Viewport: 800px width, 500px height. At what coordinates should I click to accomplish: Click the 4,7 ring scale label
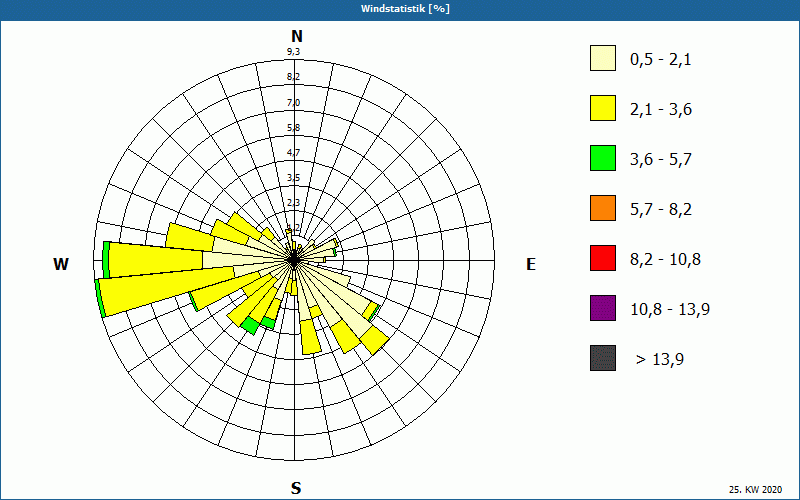tap(293, 152)
